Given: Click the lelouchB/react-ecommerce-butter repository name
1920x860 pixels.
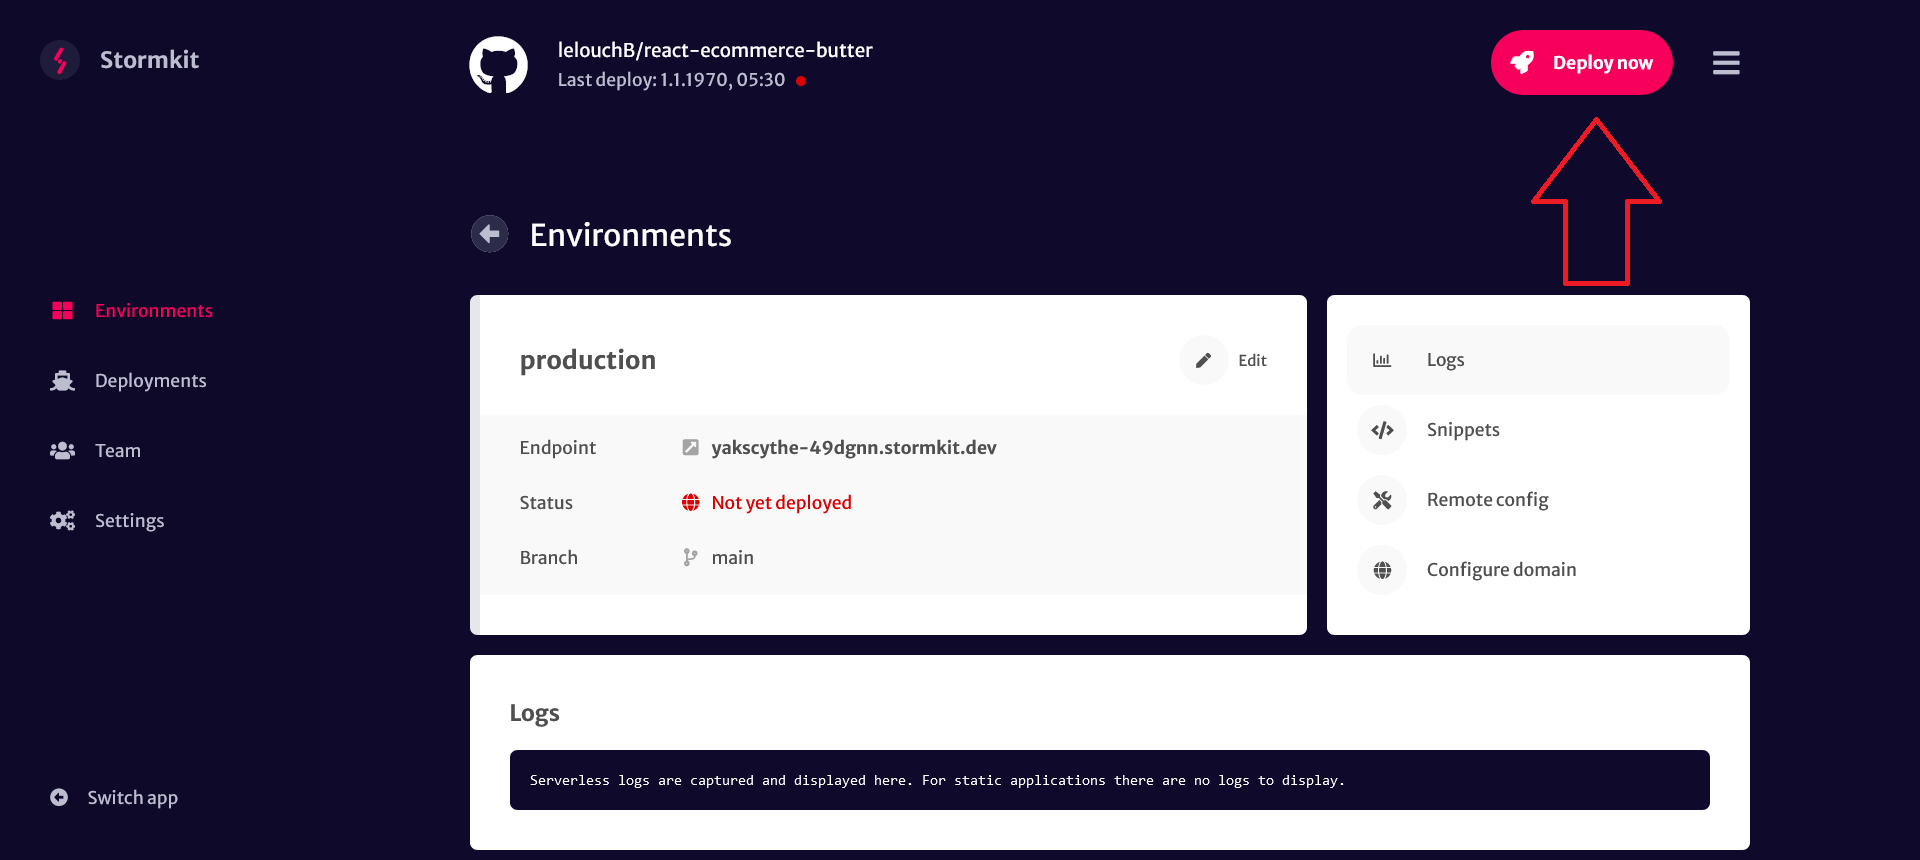Looking at the screenshot, I should (715, 50).
